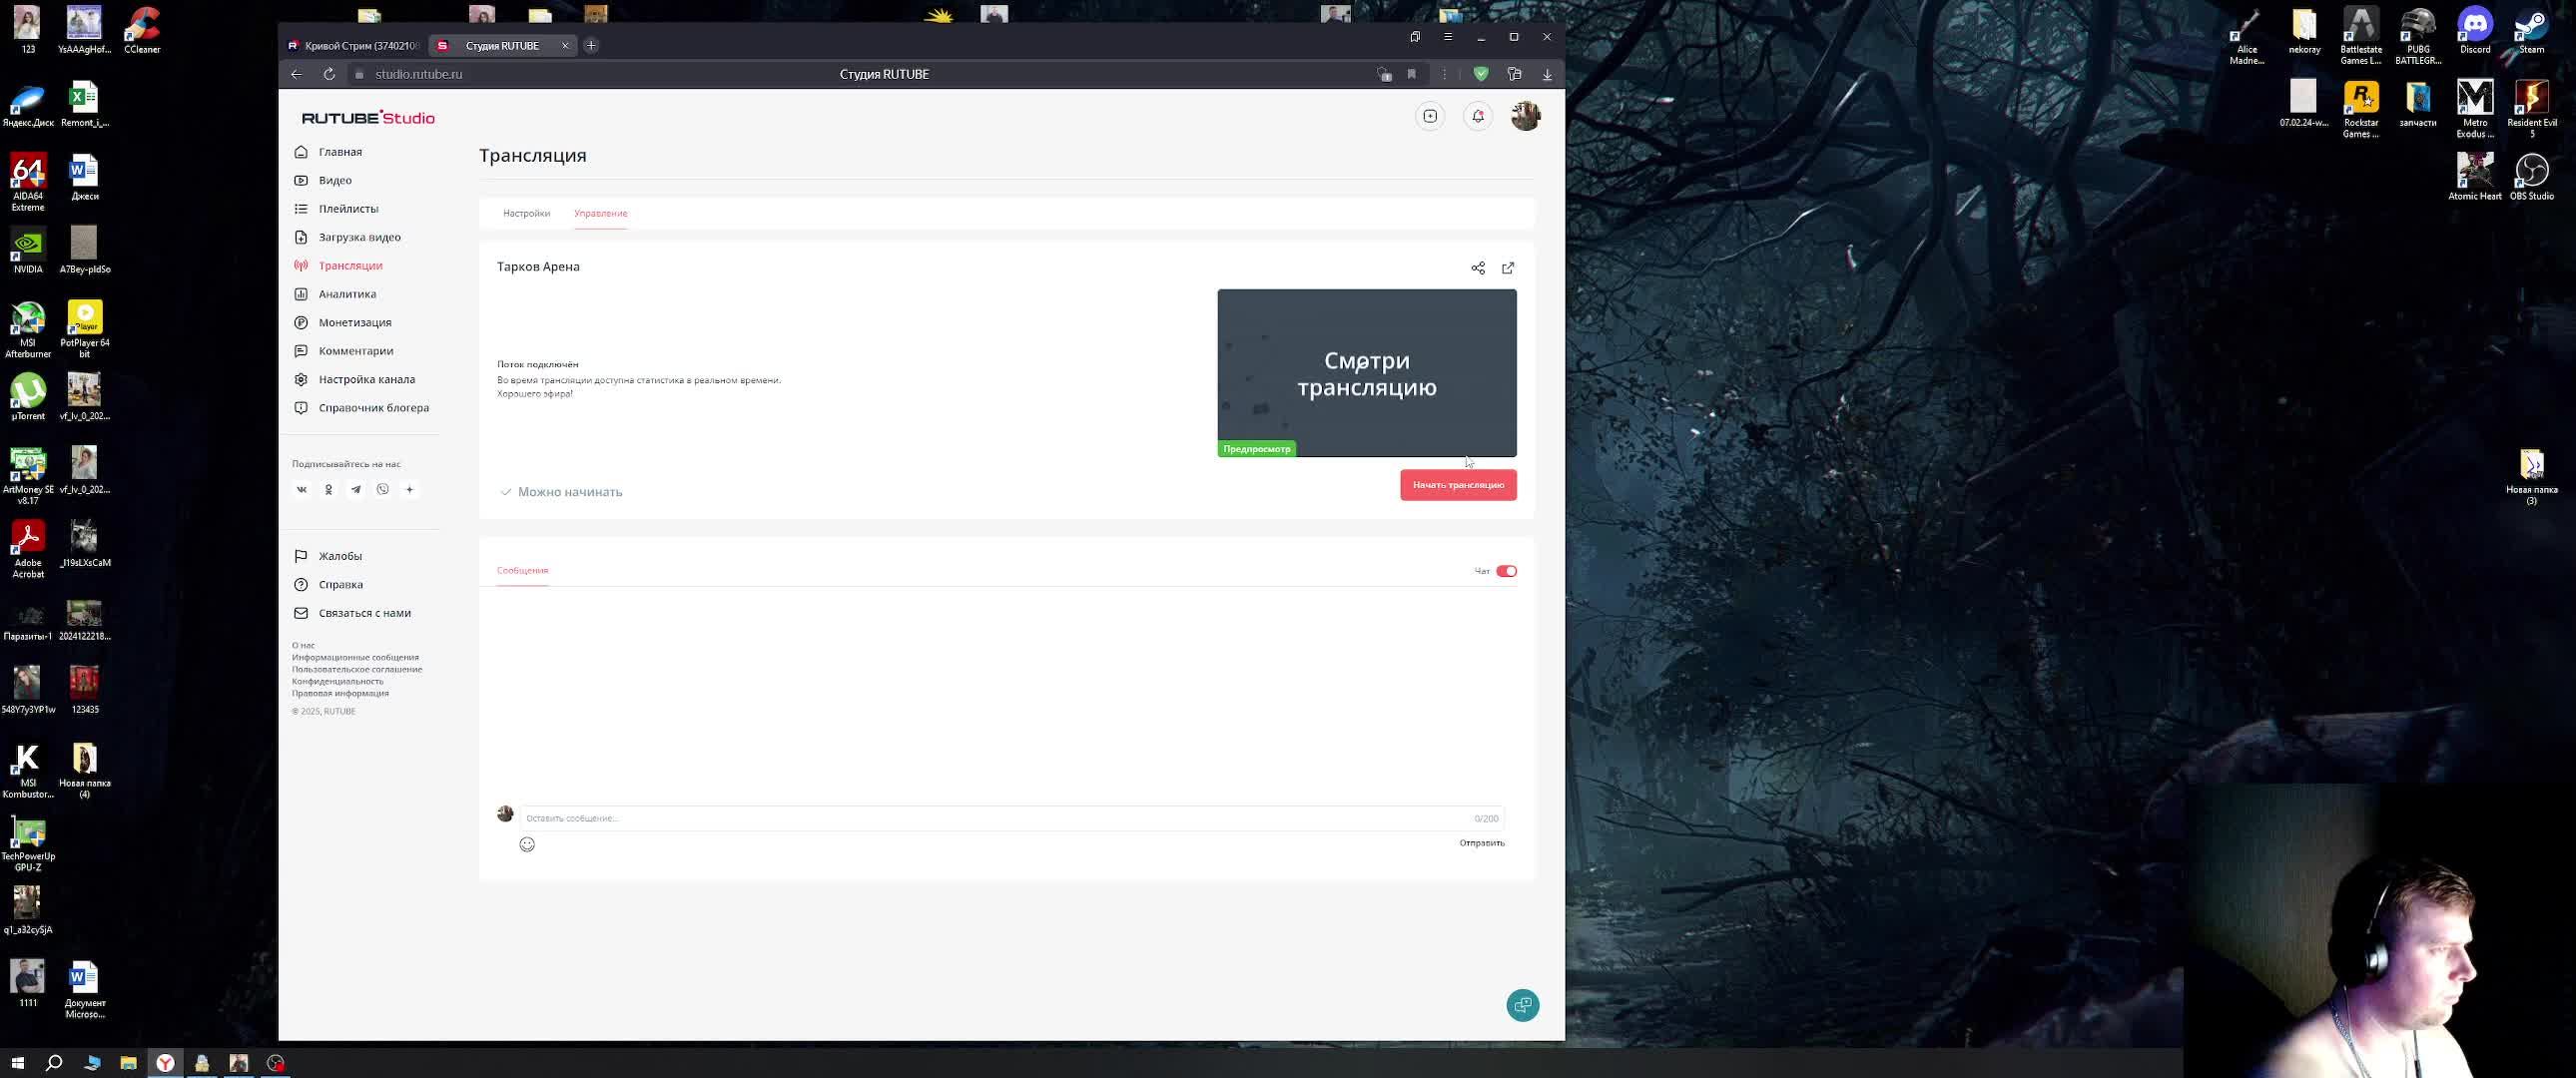Switch to the Настройки tab
The width and height of the screenshot is (2576, 1078).
coord(526,213)
